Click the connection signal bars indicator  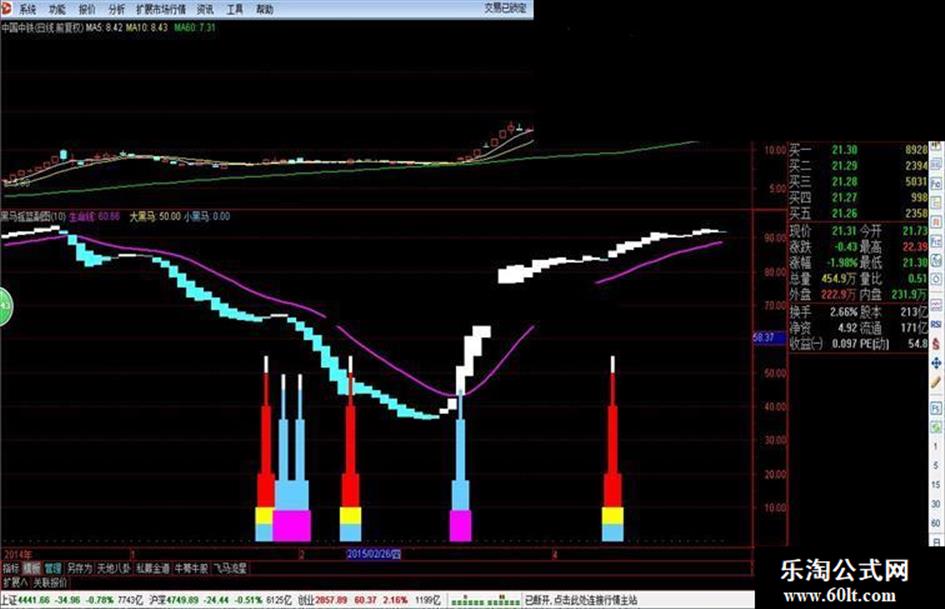pyautogui.click(x=486, y=601)
